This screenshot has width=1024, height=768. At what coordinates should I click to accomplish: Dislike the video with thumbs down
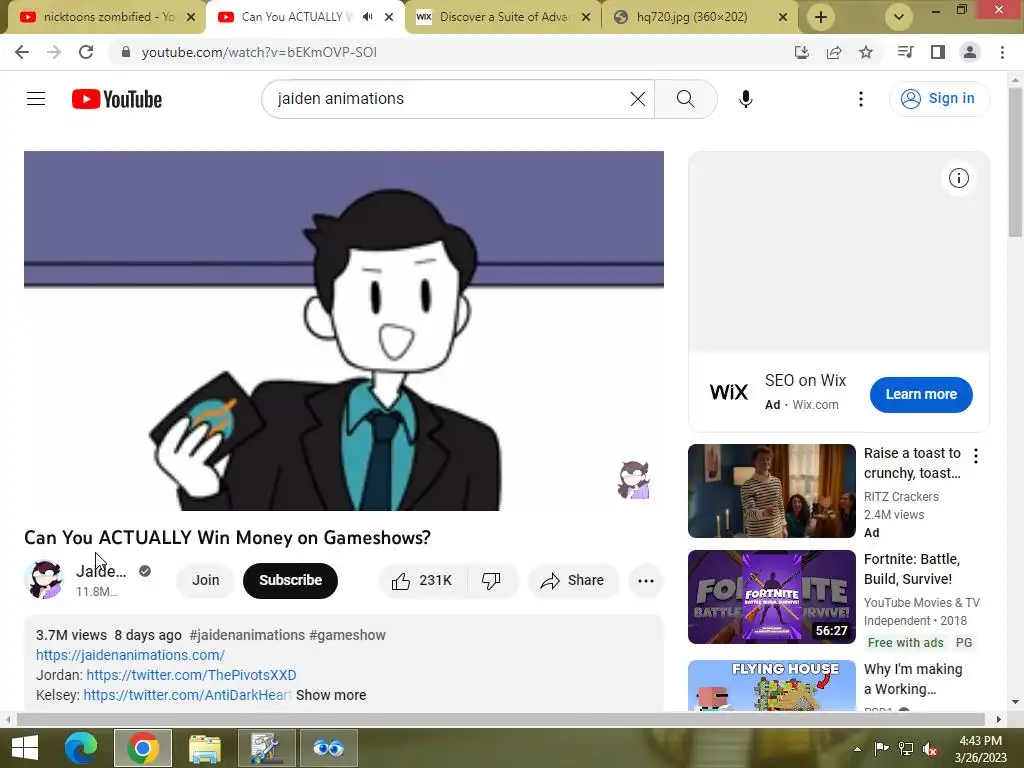pyautogui.click(x=491, y=581)
